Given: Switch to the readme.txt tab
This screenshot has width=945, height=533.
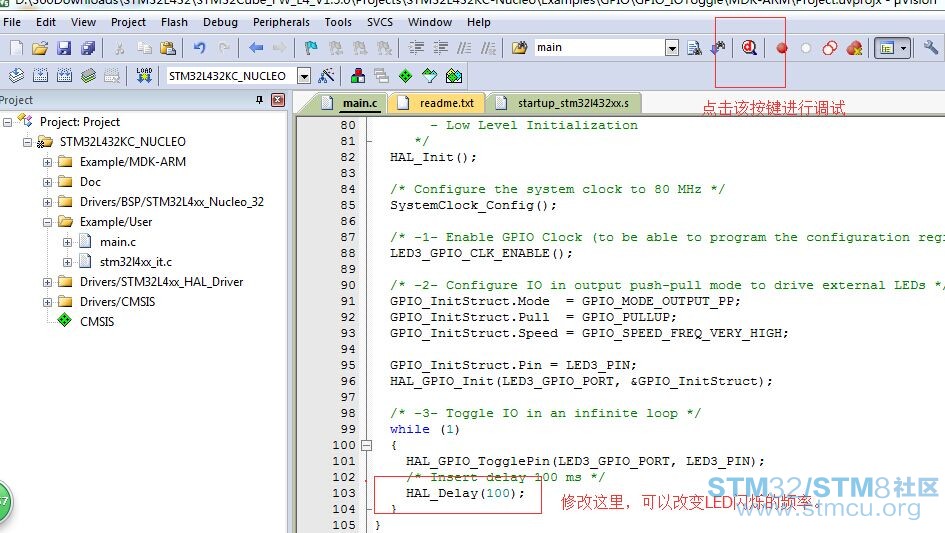Looking at the screenshot, I should (439, 103).
